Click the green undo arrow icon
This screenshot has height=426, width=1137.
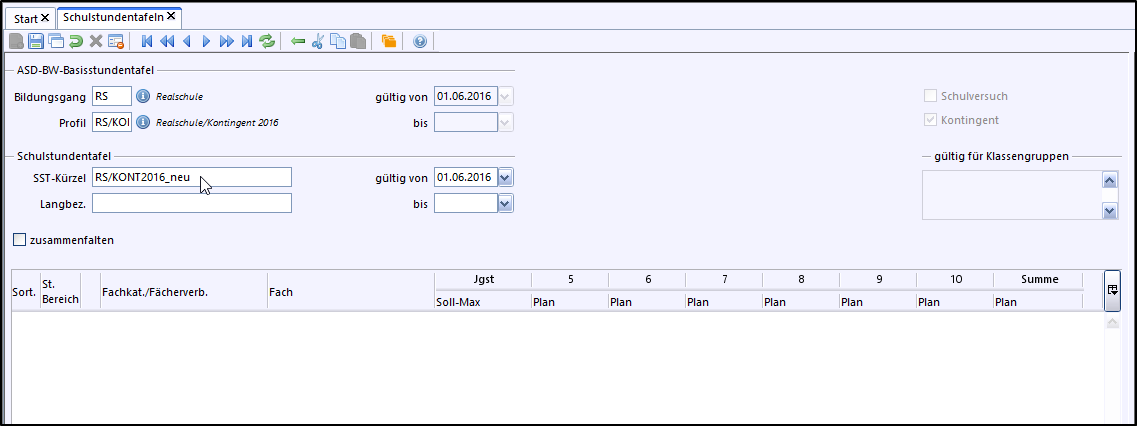click(76, 41)
